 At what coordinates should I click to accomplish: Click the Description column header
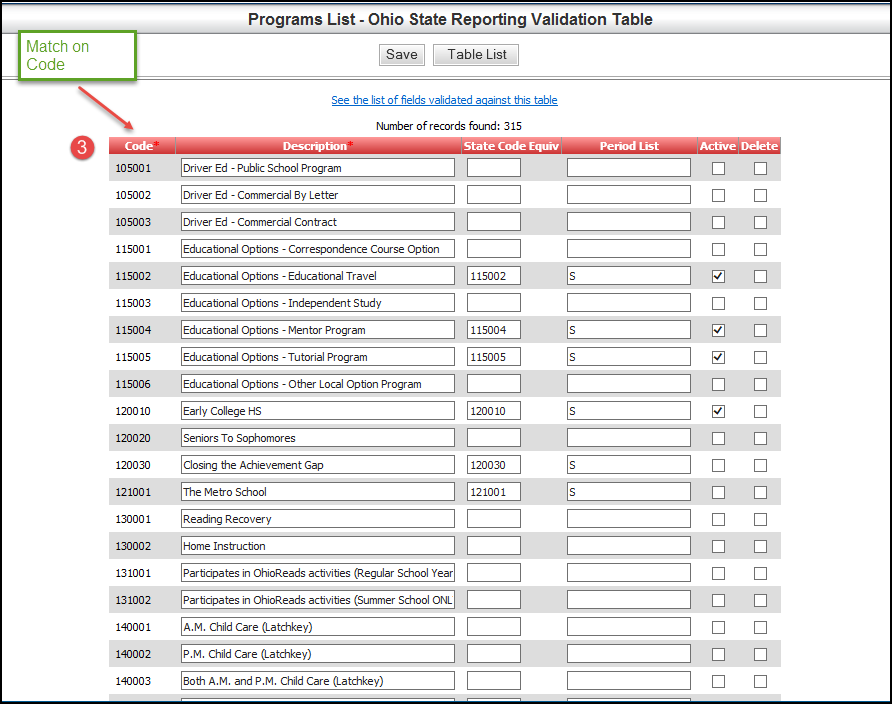tap(318, 146)
